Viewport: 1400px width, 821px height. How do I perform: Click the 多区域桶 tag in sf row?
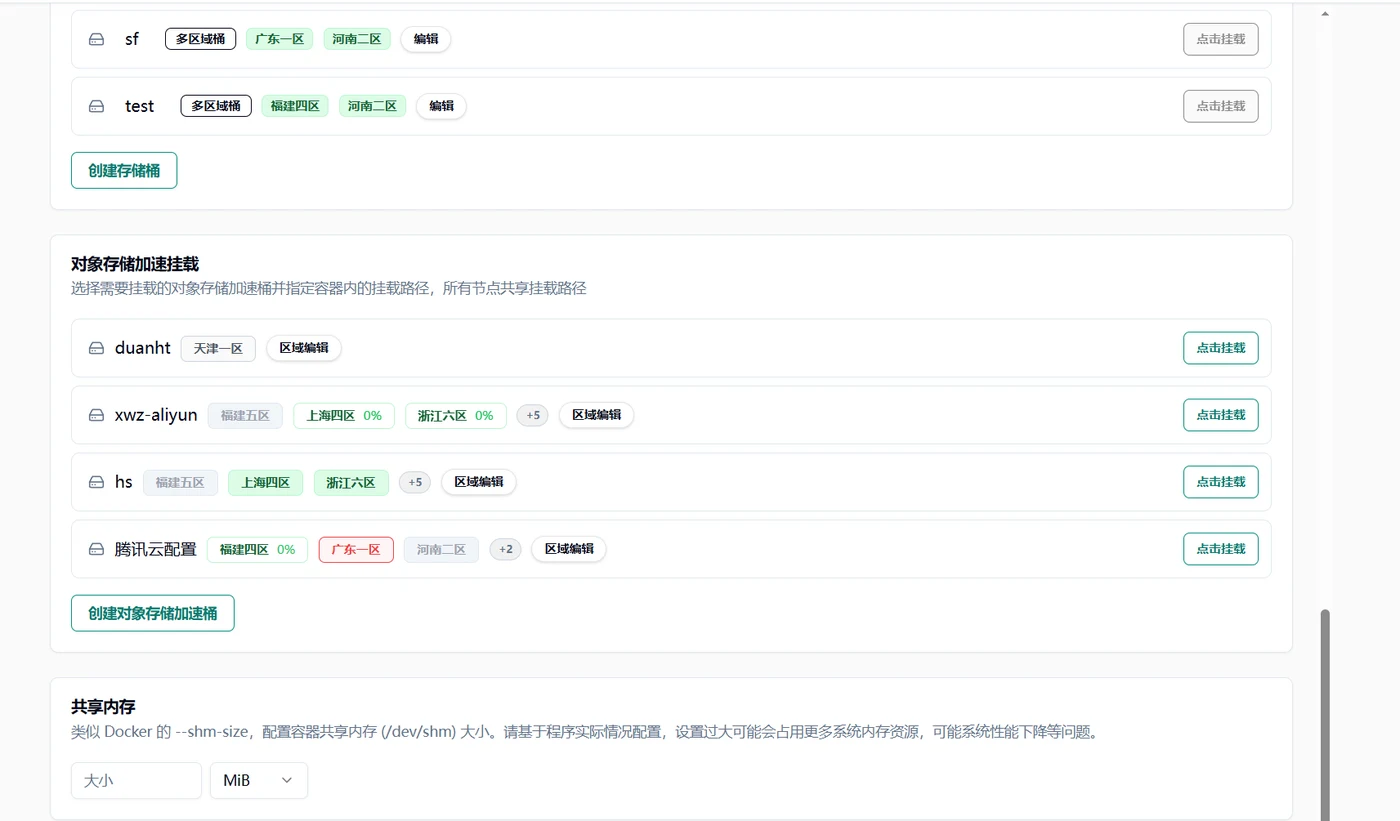(200, 39)
